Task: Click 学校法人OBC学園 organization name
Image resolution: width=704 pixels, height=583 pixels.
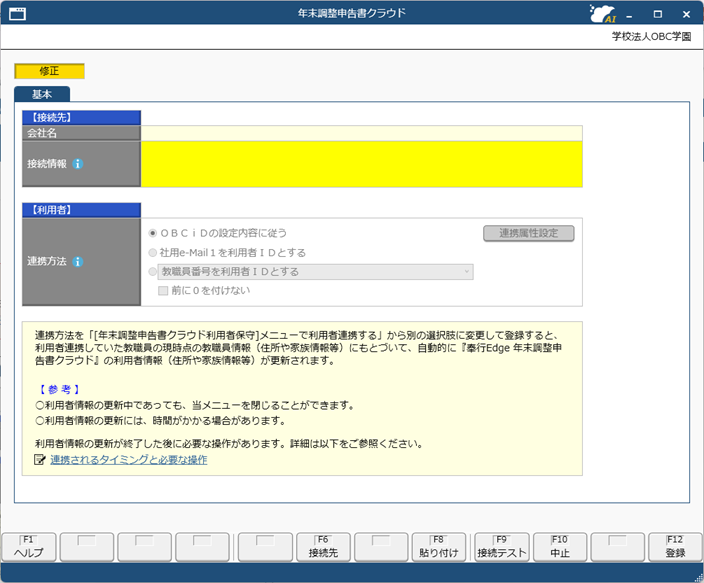Action: click(651, 36)
